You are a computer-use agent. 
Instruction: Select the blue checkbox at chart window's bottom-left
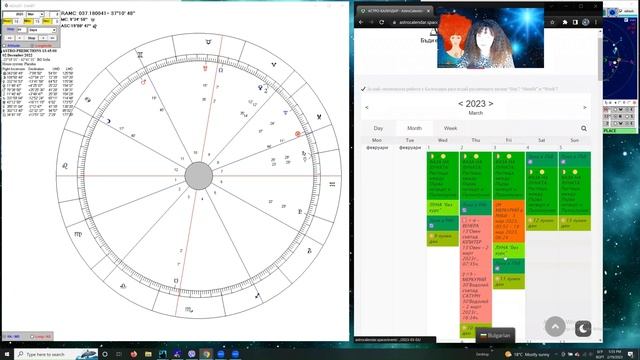[5, 337]
